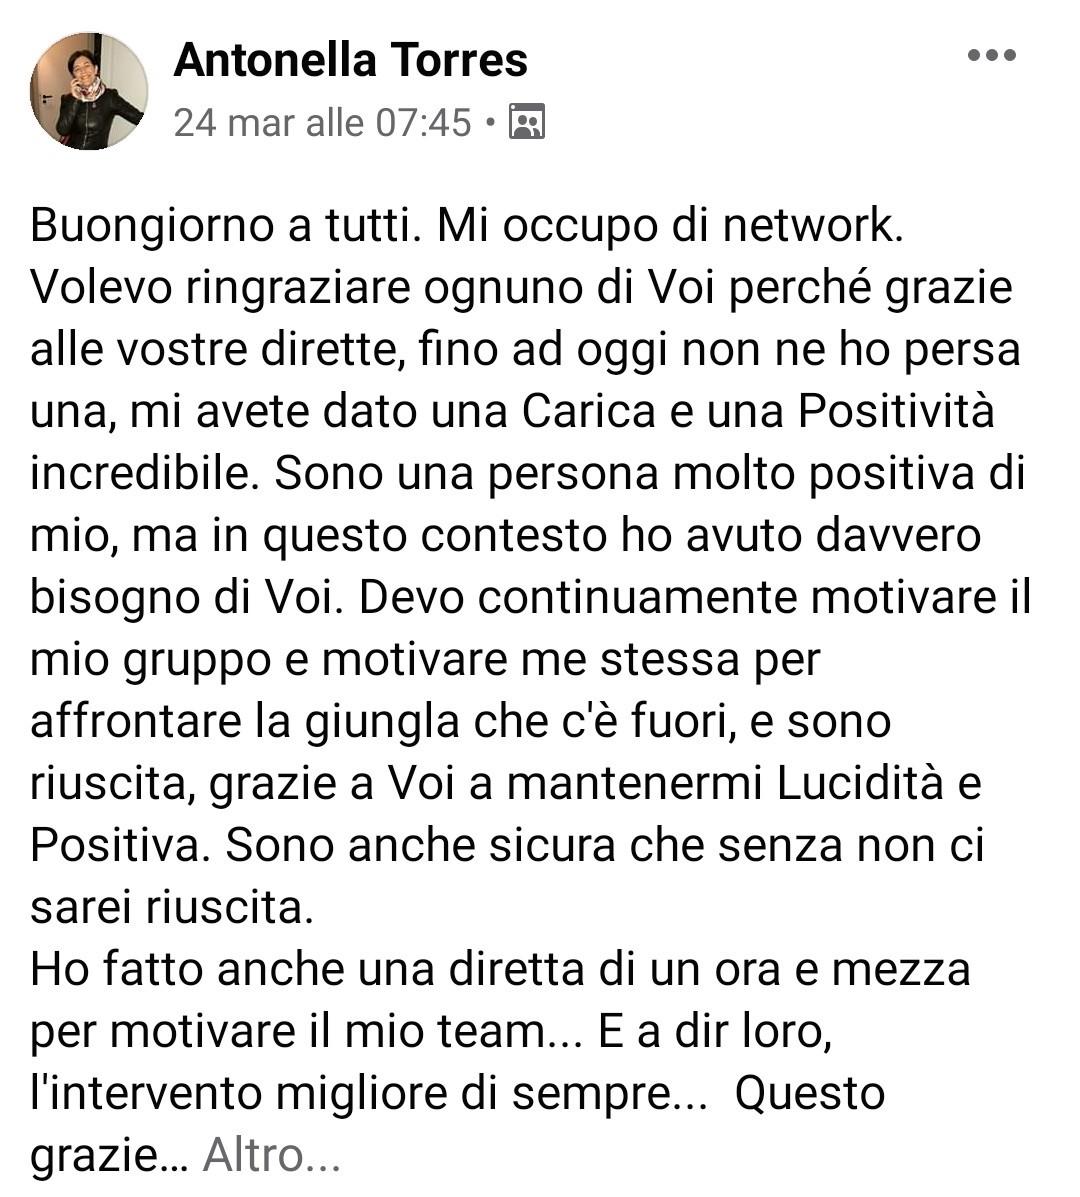
Task: Tap the line 'mio, ma in questo contesto'
Action: pyautogui.click(x=505, y=536)
